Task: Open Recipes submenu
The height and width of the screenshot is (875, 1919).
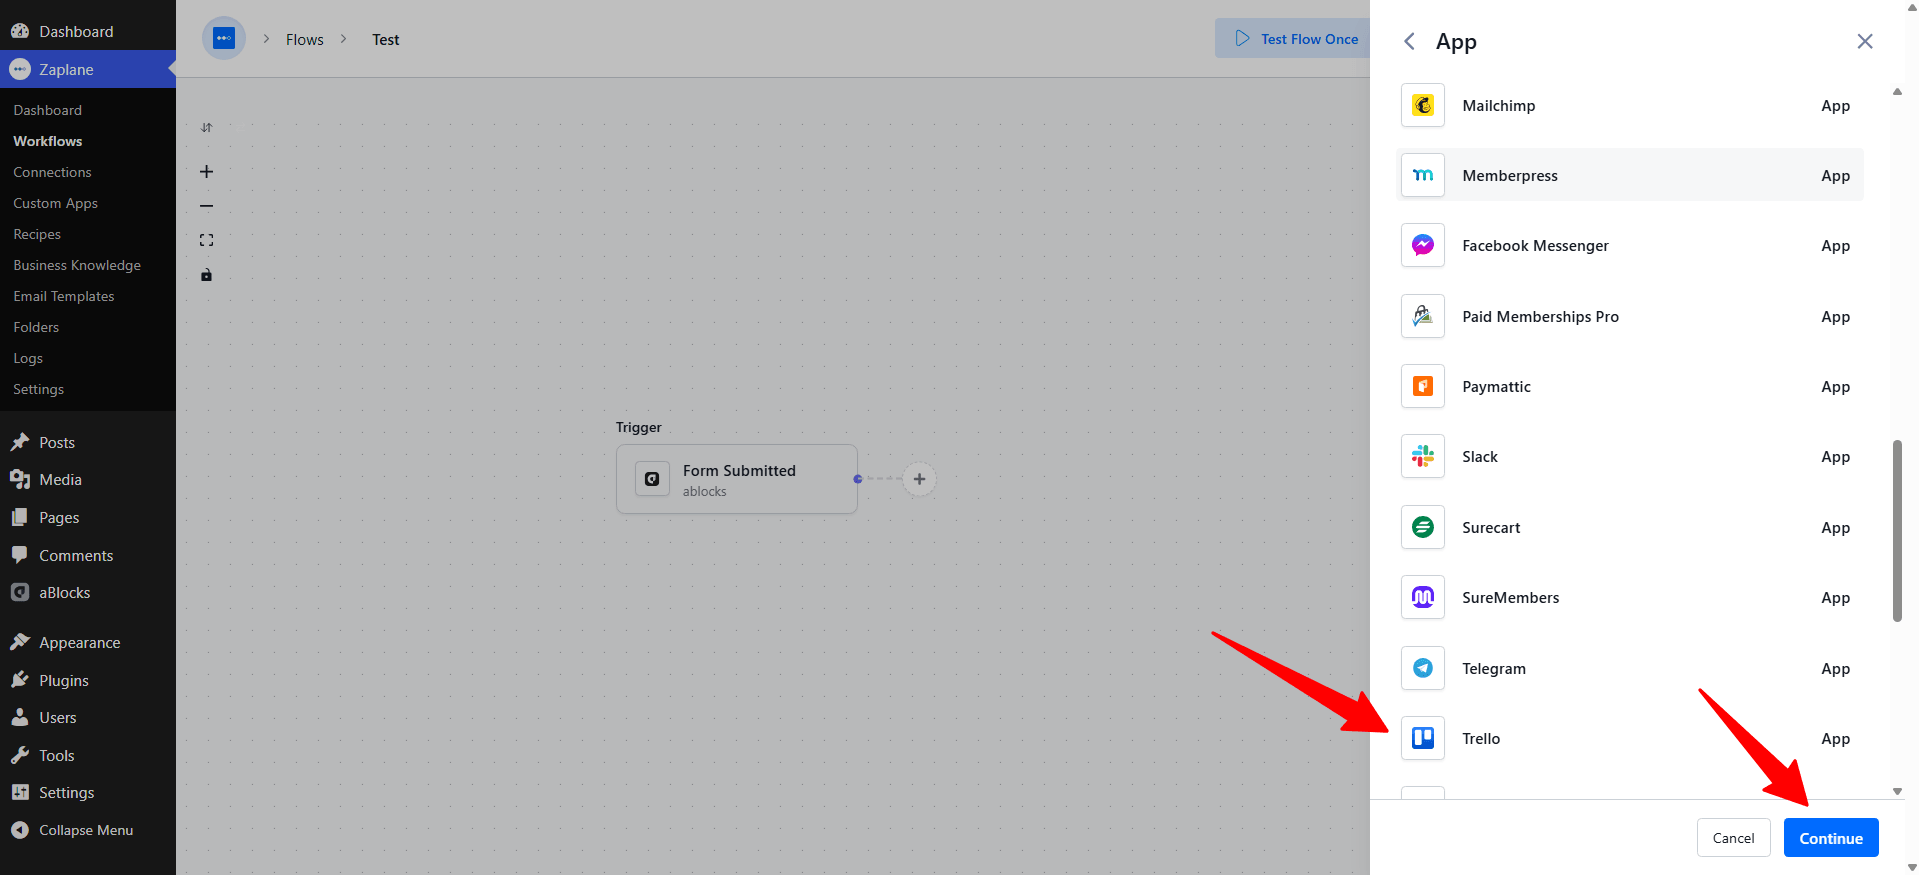Action: coord(37,234)
